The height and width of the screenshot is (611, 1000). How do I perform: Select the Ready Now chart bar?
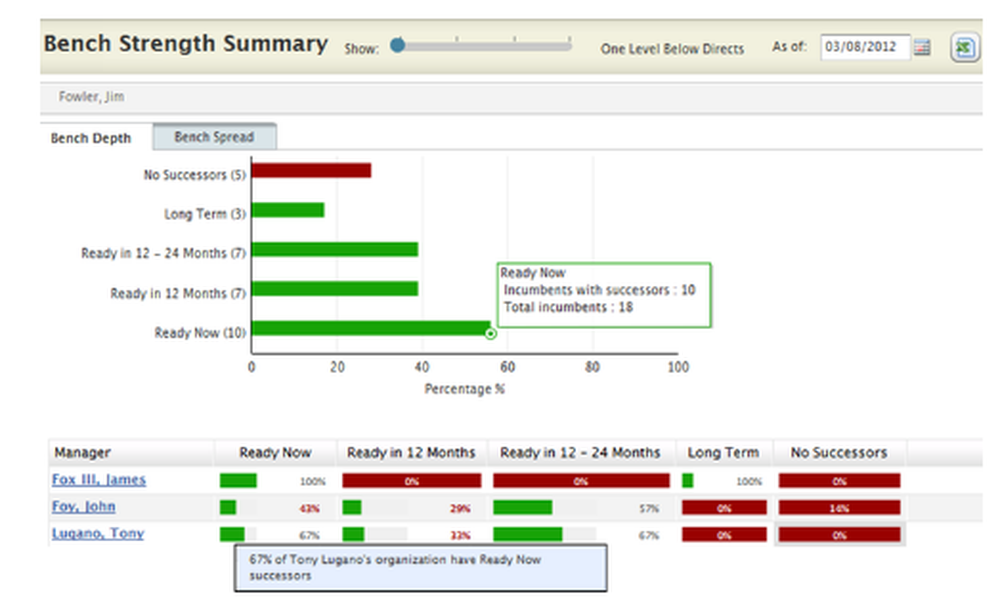click(x=370, y=331)
